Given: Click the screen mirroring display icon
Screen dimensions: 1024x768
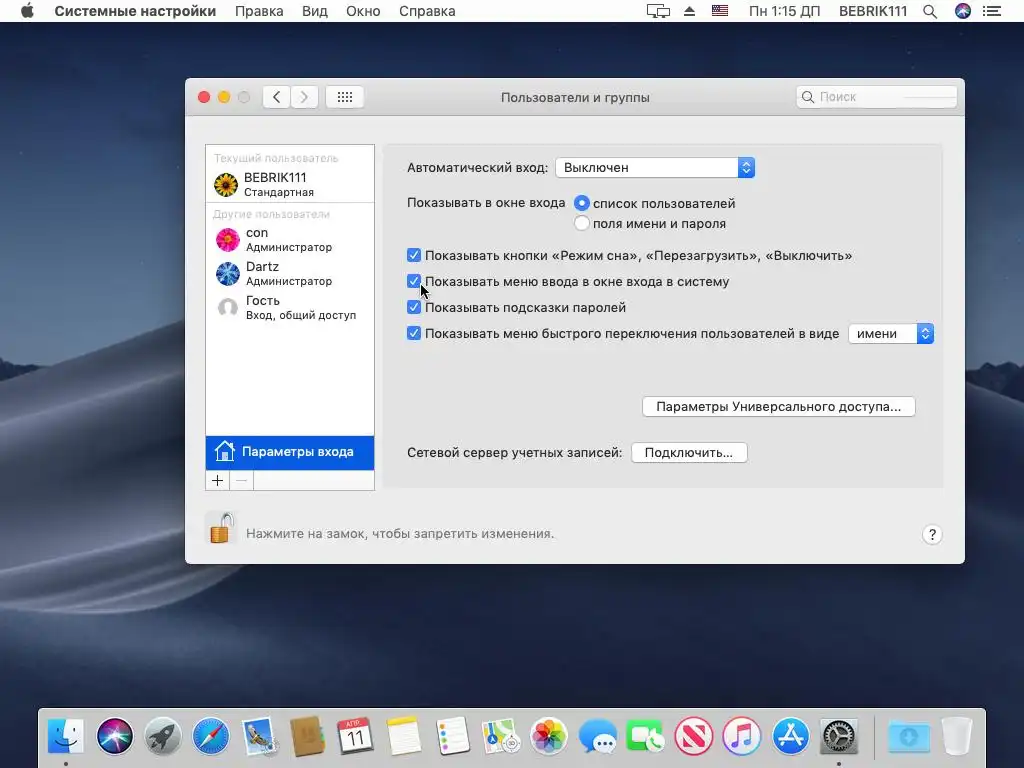Looking at the screenshot, I should click(658, 11).
